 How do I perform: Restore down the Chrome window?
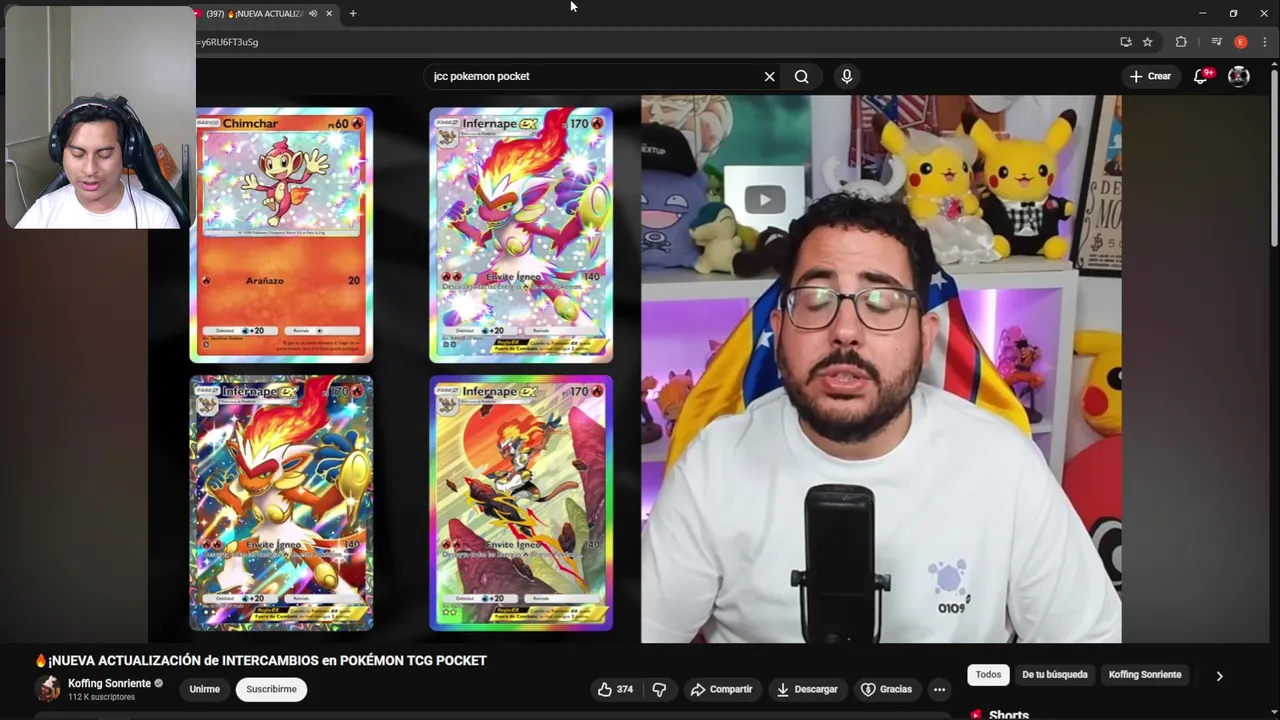tap(1233, 13)
